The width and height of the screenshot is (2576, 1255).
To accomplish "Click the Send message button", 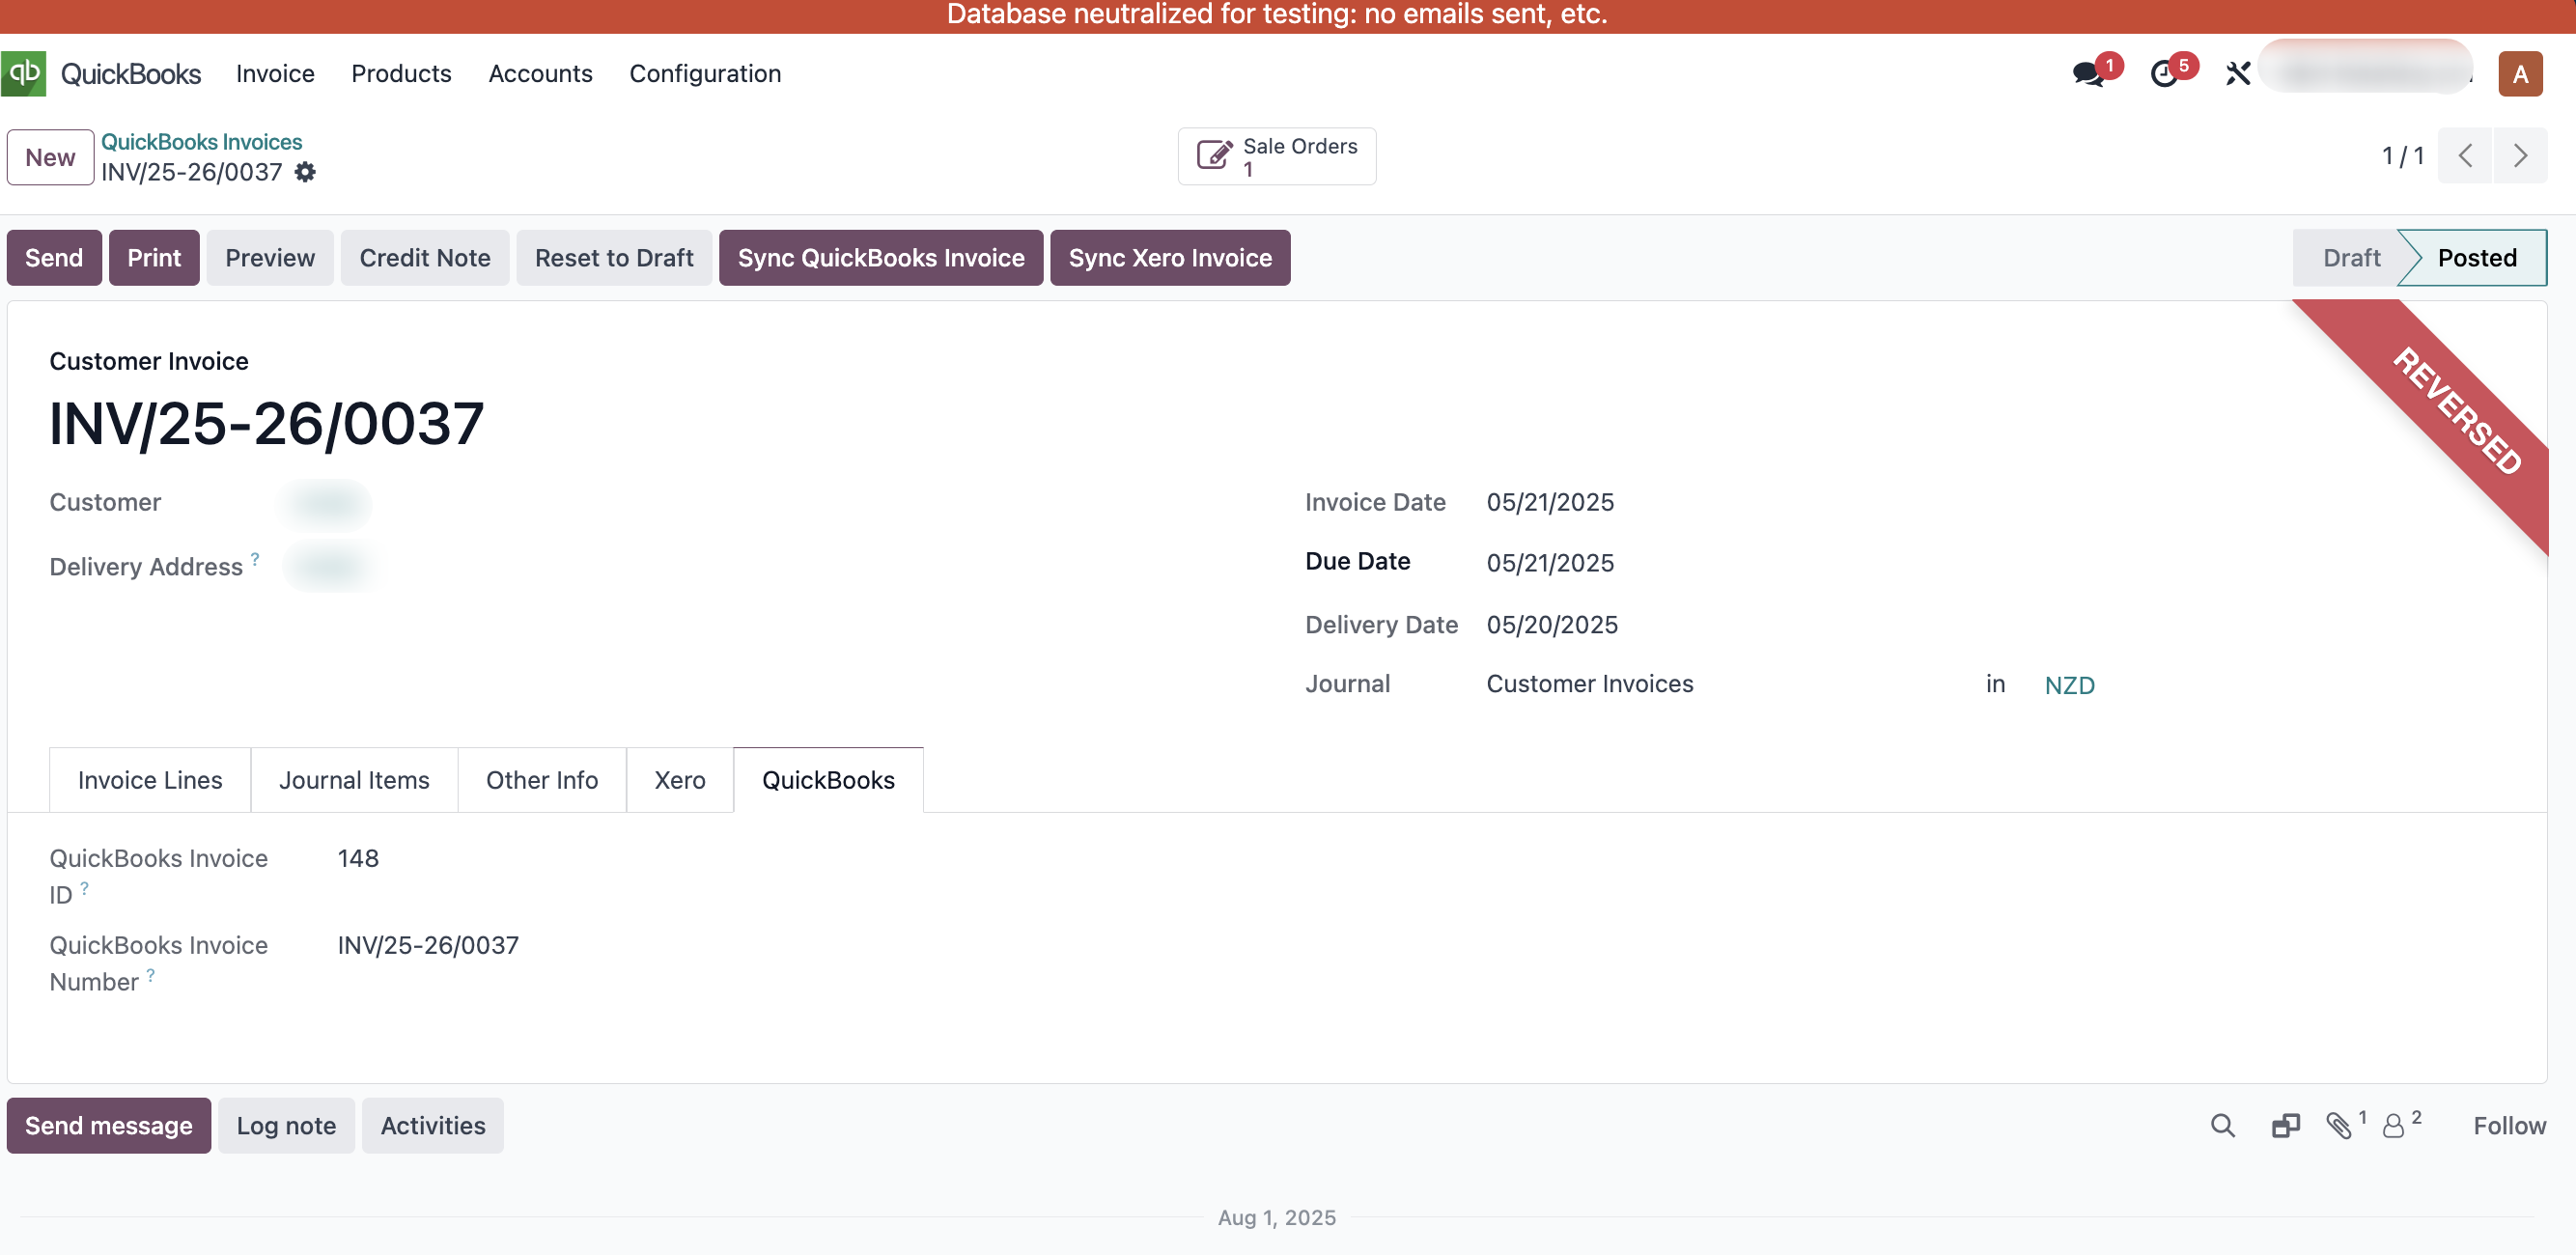I will coord(109,1126).
